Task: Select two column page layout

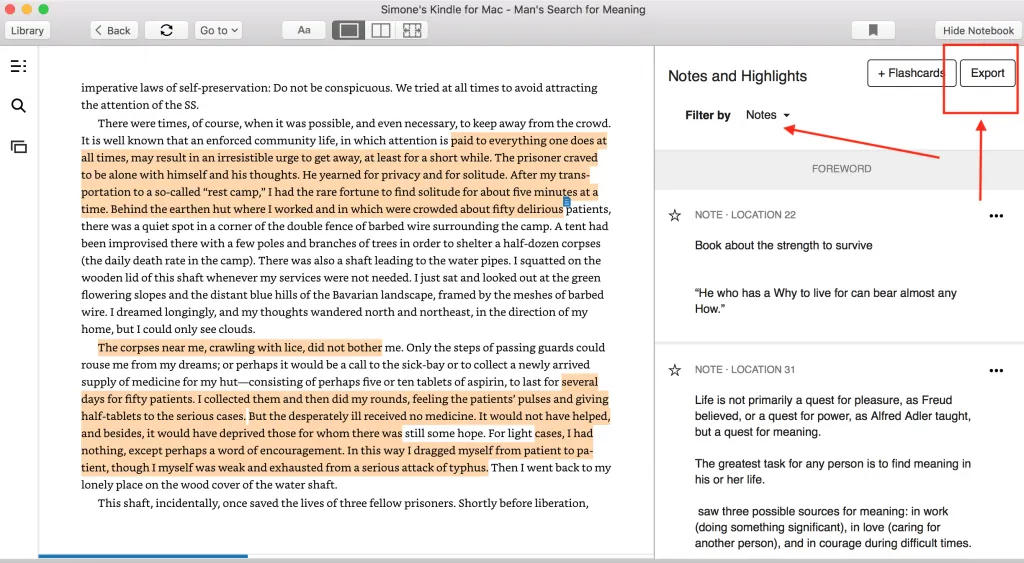Action: (x=381, y=31)
